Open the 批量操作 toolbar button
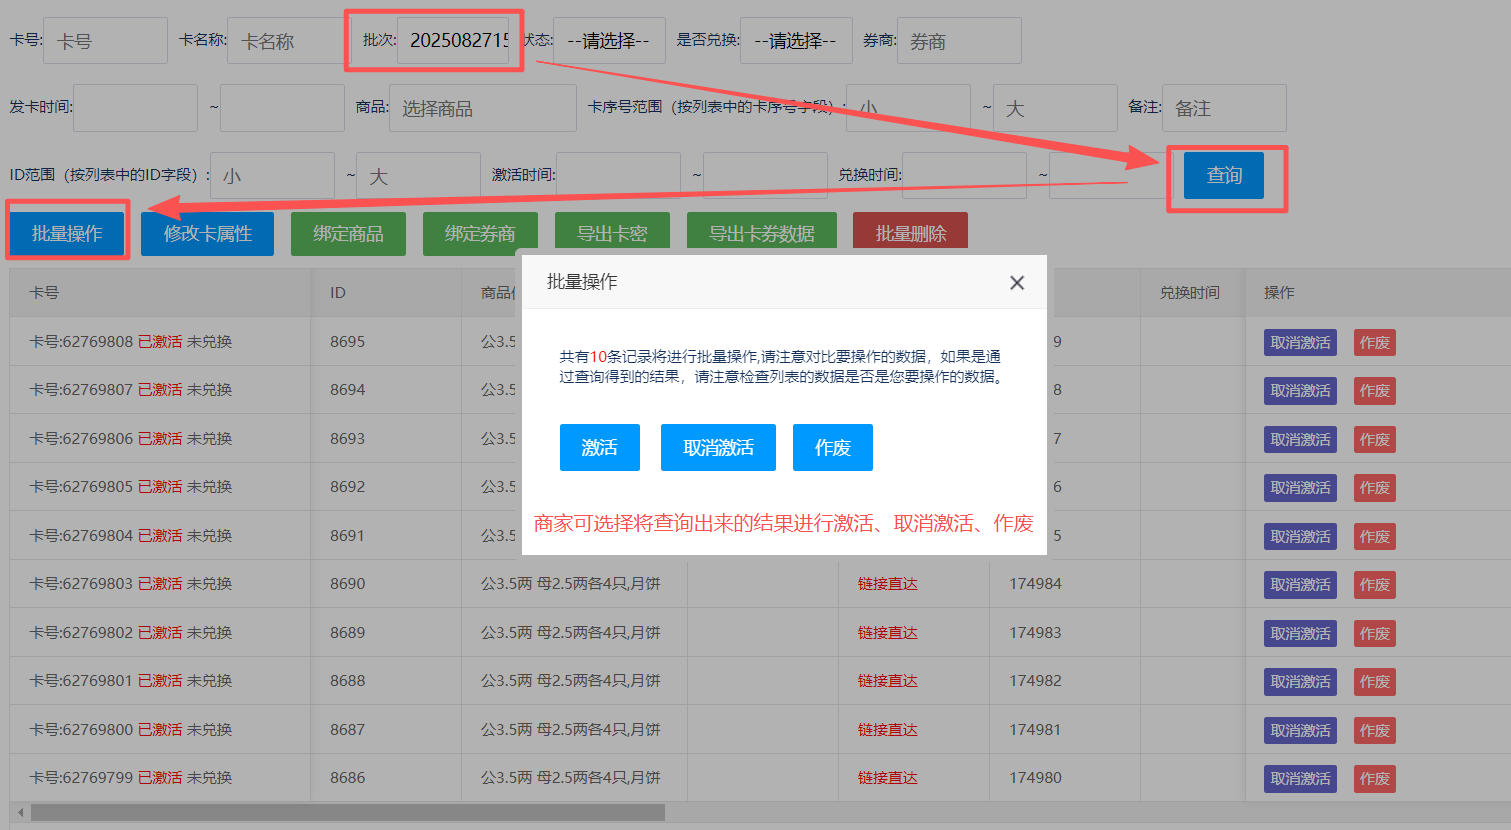 (x=67, y=234)
